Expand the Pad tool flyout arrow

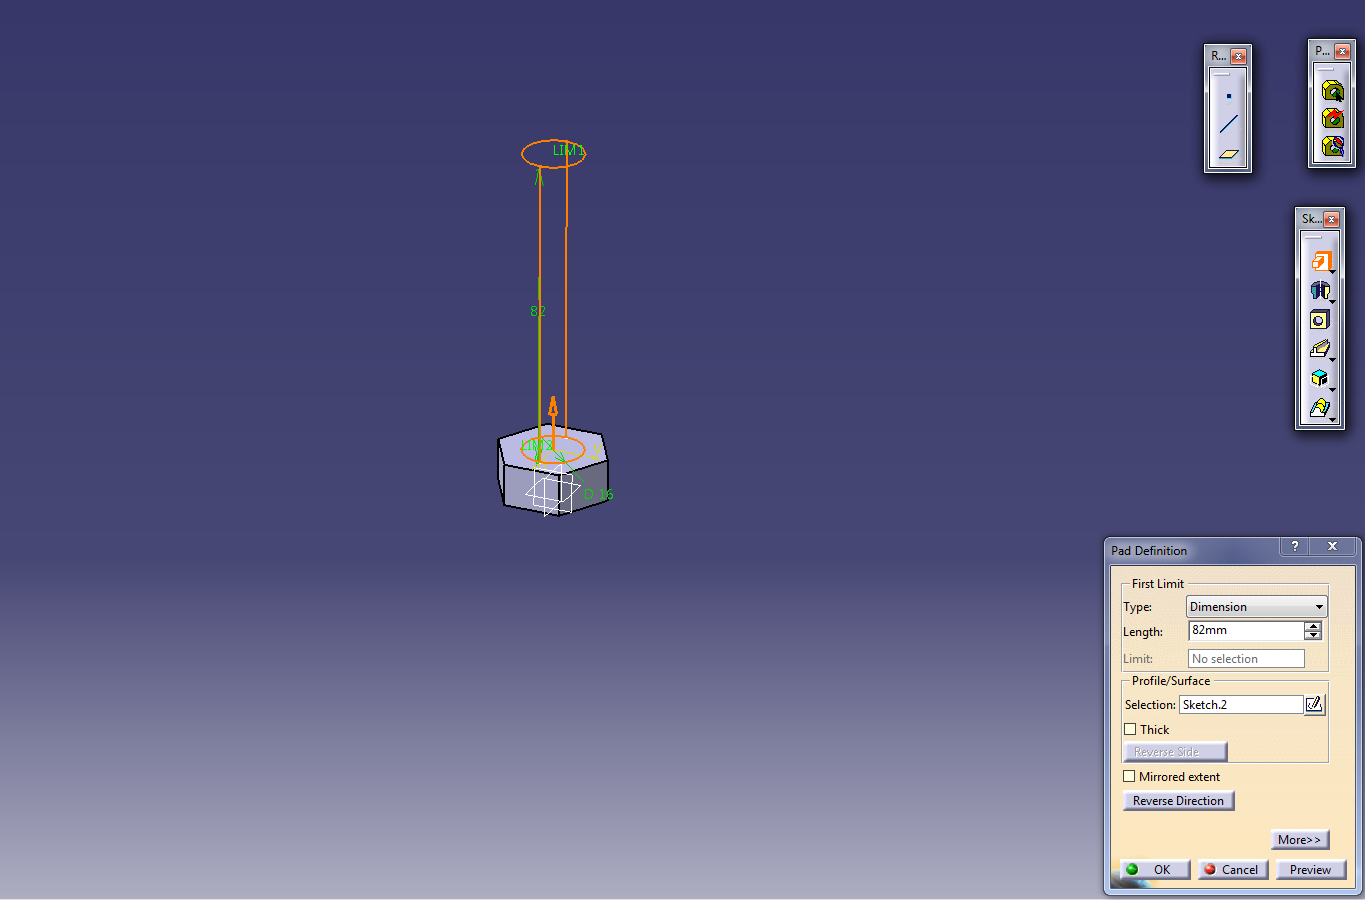pos(1330,271)
